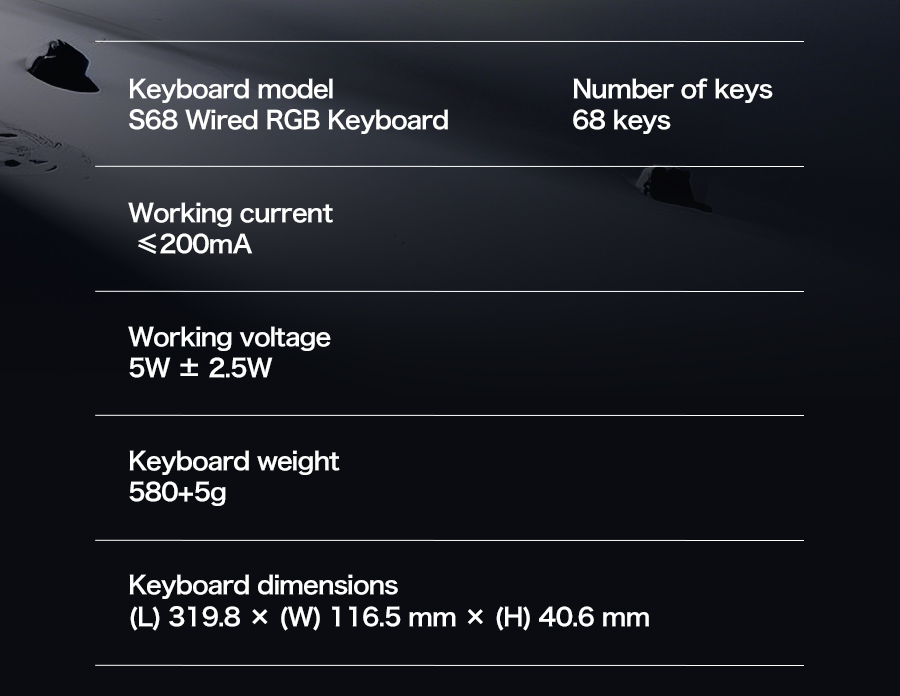Select the (L) 319.8 length value

point(185,617)
